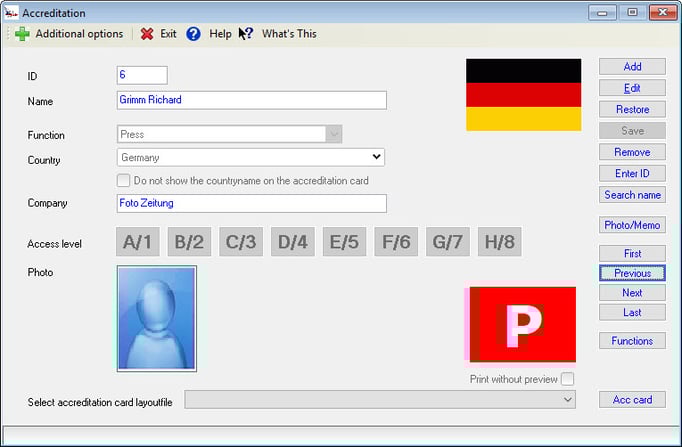Enable hiding countryname on accreditation card
682x447 pixels.
tap(124, 181)
